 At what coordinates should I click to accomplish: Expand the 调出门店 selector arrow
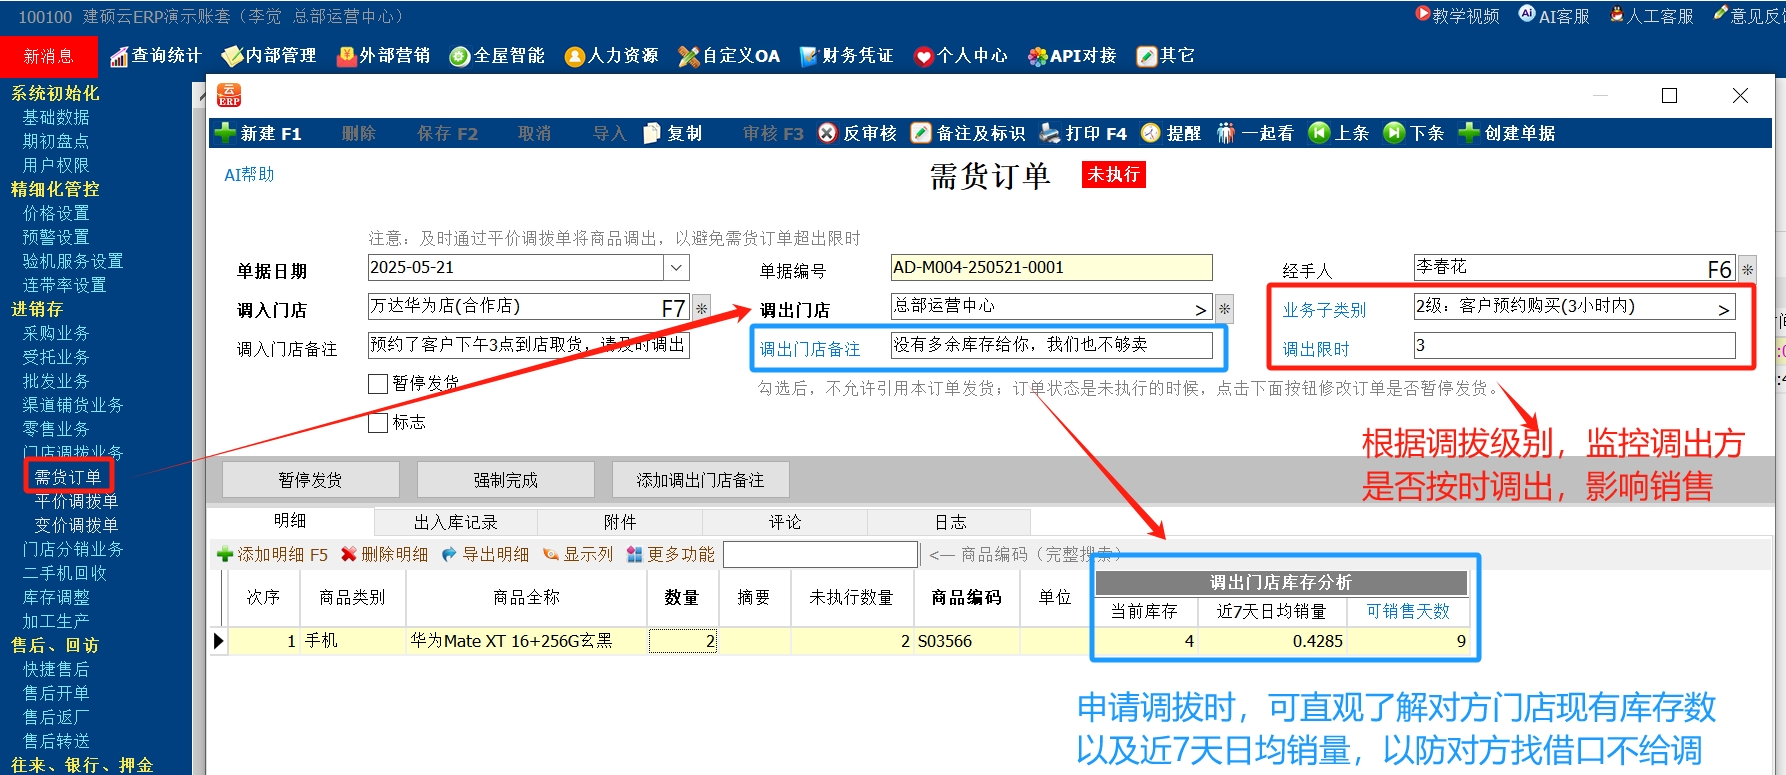click(1200, 309)
